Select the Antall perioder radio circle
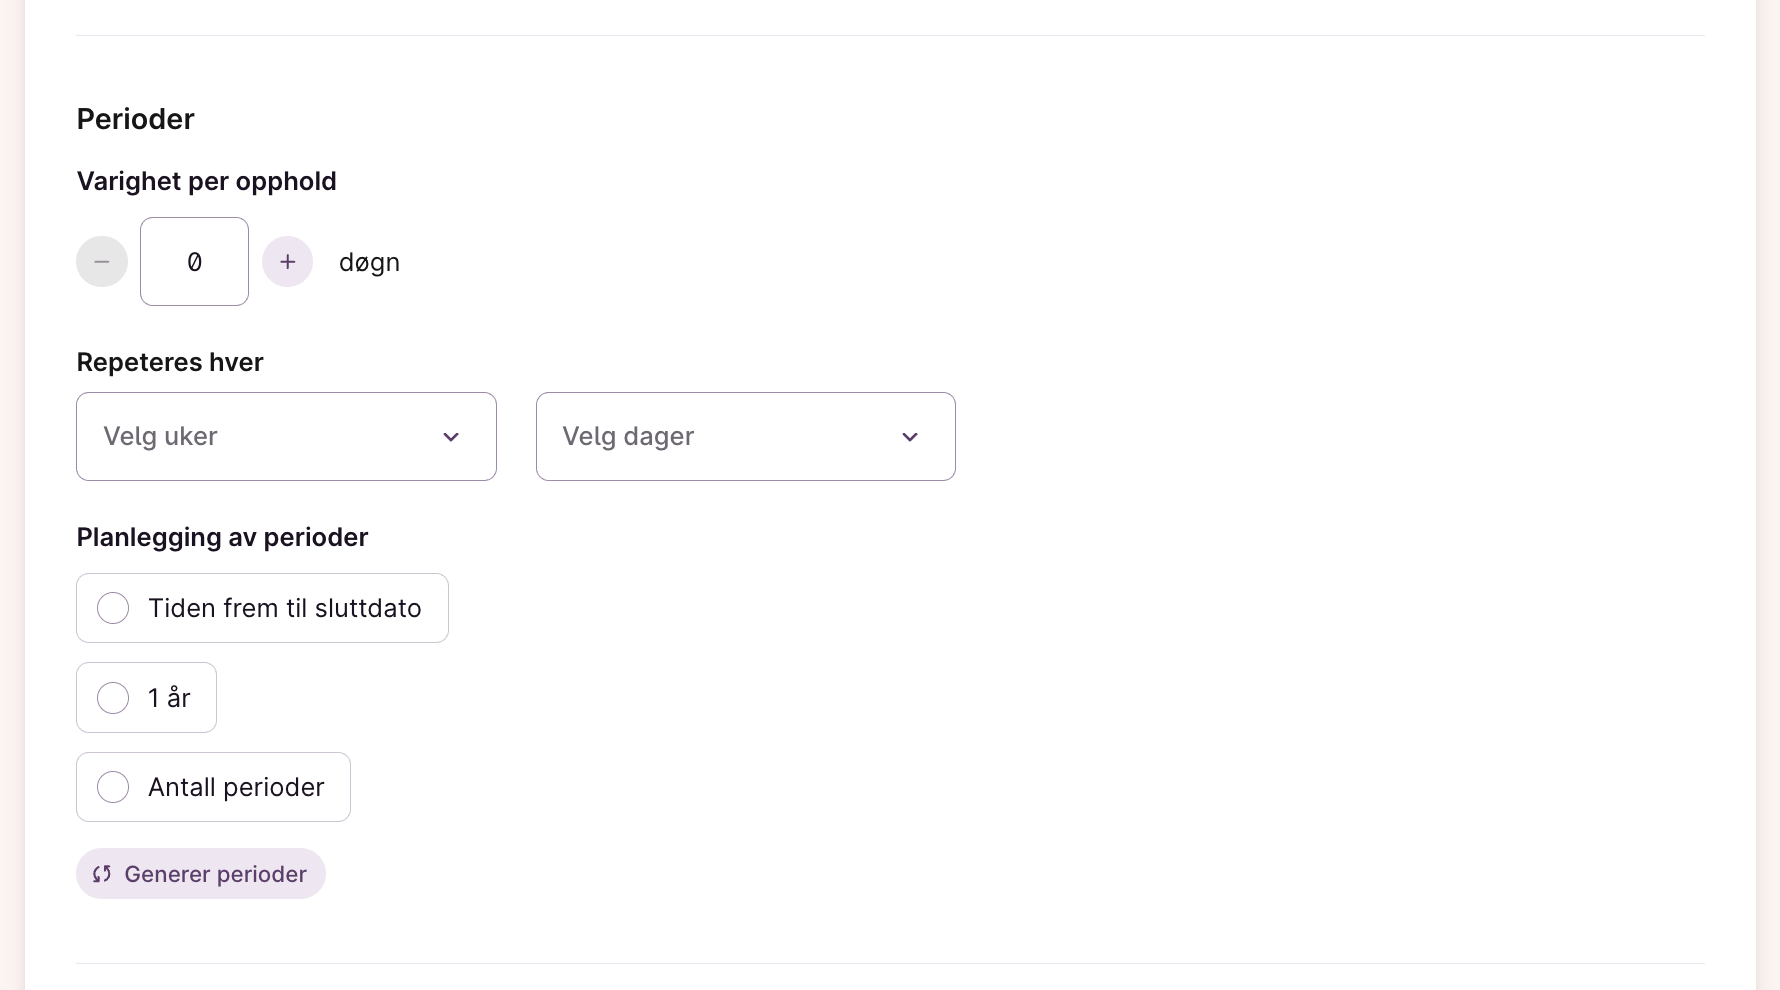Image resolution: width=1780 pixels, height=990 pixels. pos(113,787)
